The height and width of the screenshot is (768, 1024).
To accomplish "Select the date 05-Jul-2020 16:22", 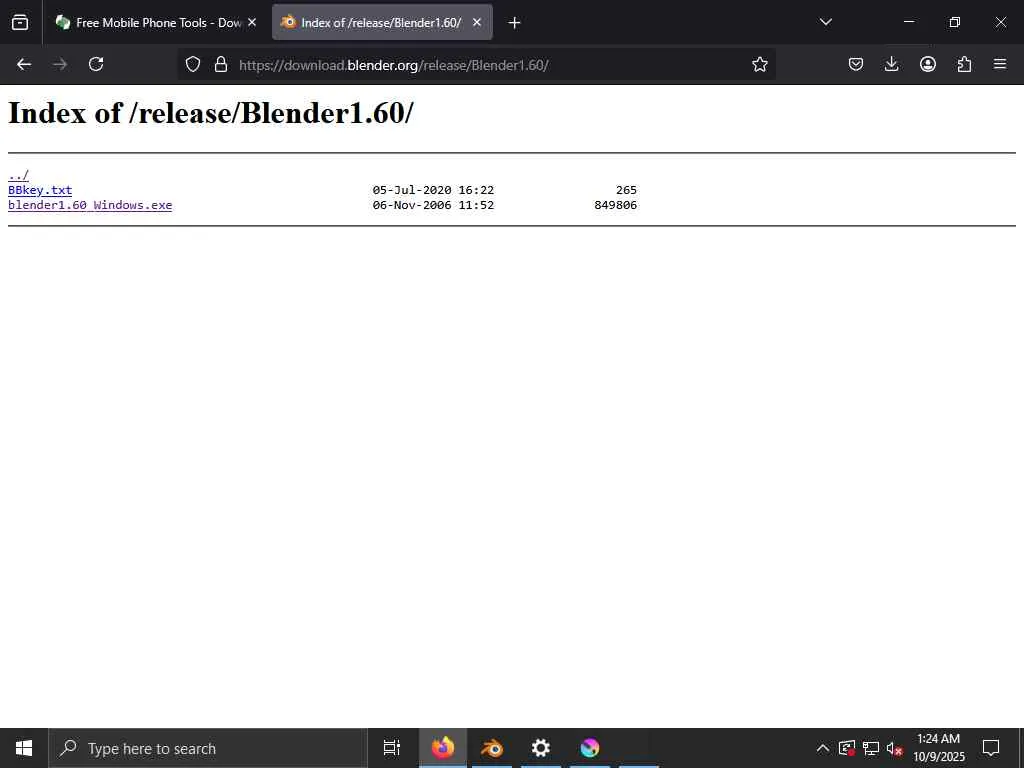I will coord(433,190).
